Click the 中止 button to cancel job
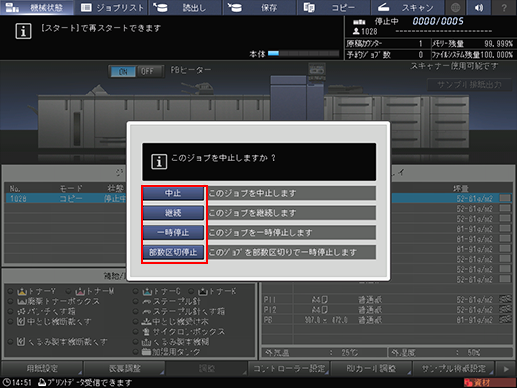The image size is (517, 388). [173, 193]
